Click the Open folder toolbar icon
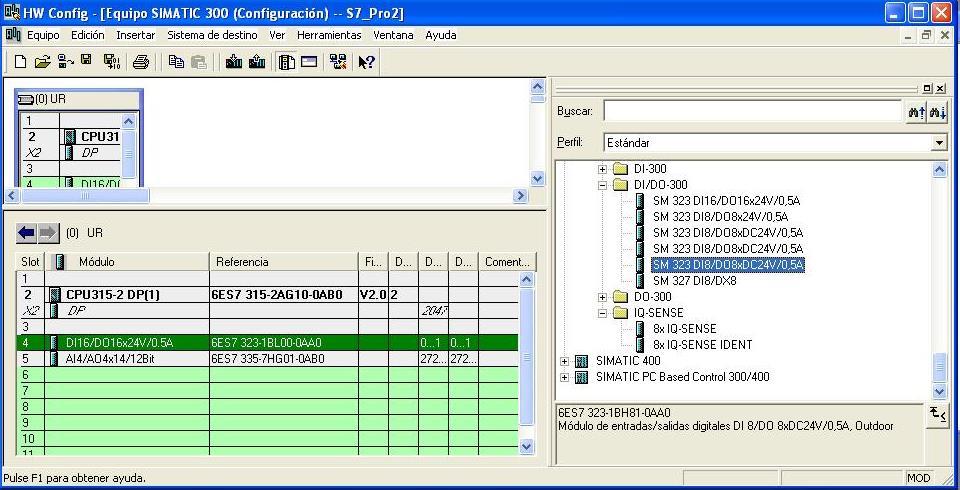 [42, 62]
